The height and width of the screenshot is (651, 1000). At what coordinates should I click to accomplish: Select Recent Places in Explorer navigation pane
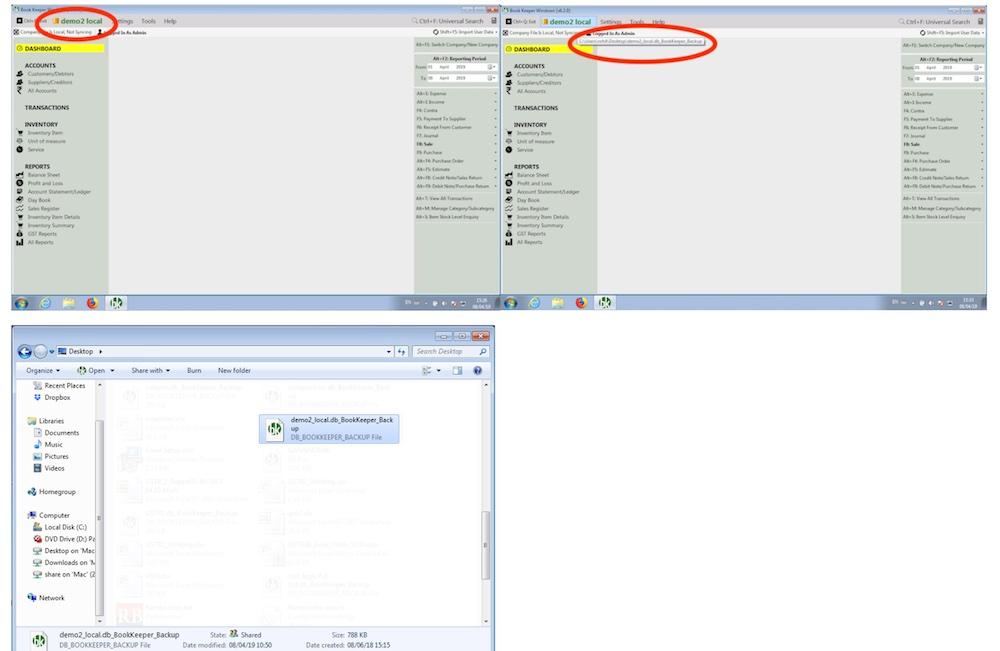point(64,385)
